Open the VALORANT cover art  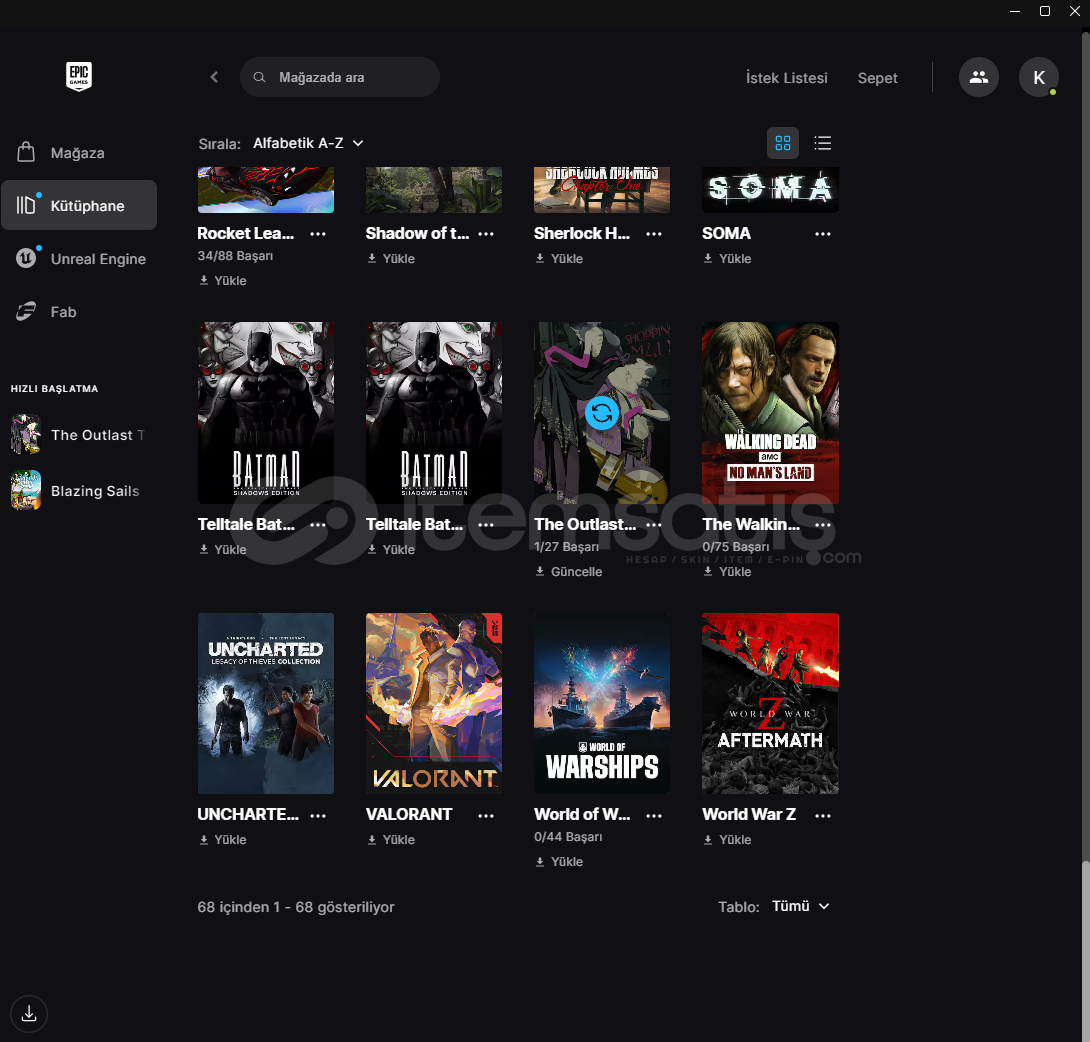click(x=434, y=703)
